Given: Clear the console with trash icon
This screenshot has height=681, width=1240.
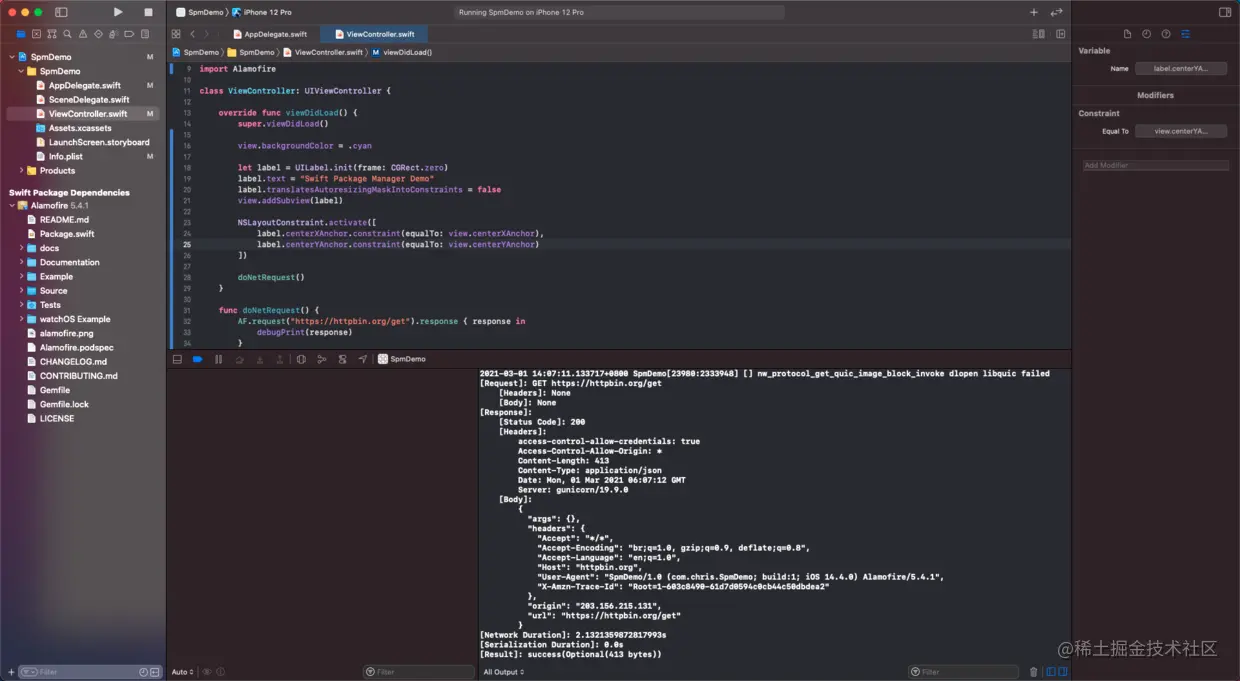Looking at the screenshot, I should click(x=1034, y=672).
